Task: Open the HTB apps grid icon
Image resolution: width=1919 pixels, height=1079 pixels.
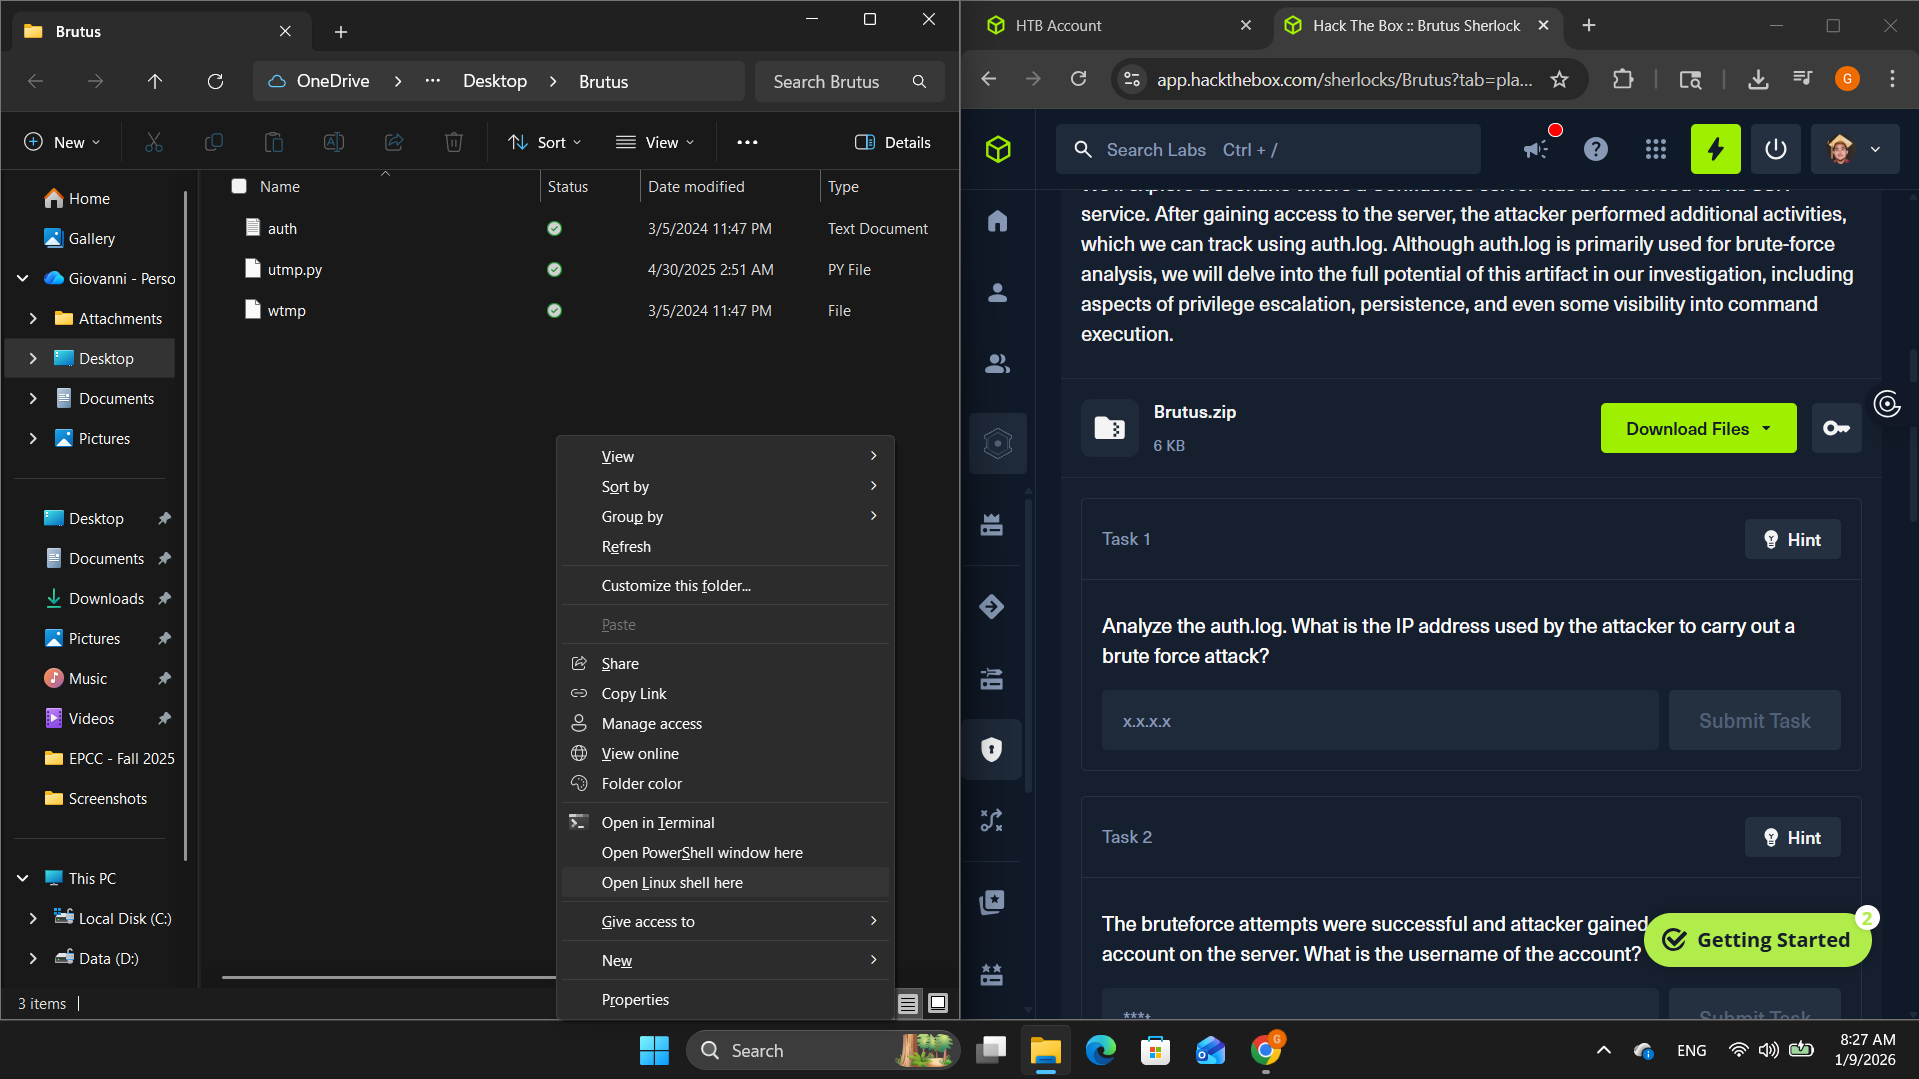Action: point(1656,149)
